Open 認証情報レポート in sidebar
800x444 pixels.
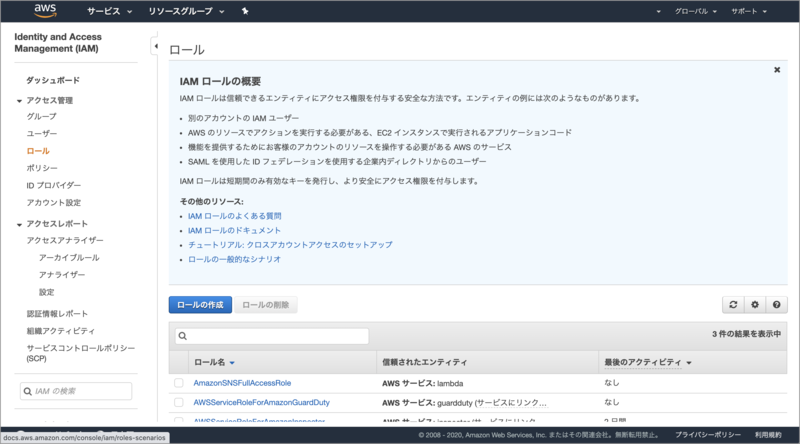pos(57,313)
